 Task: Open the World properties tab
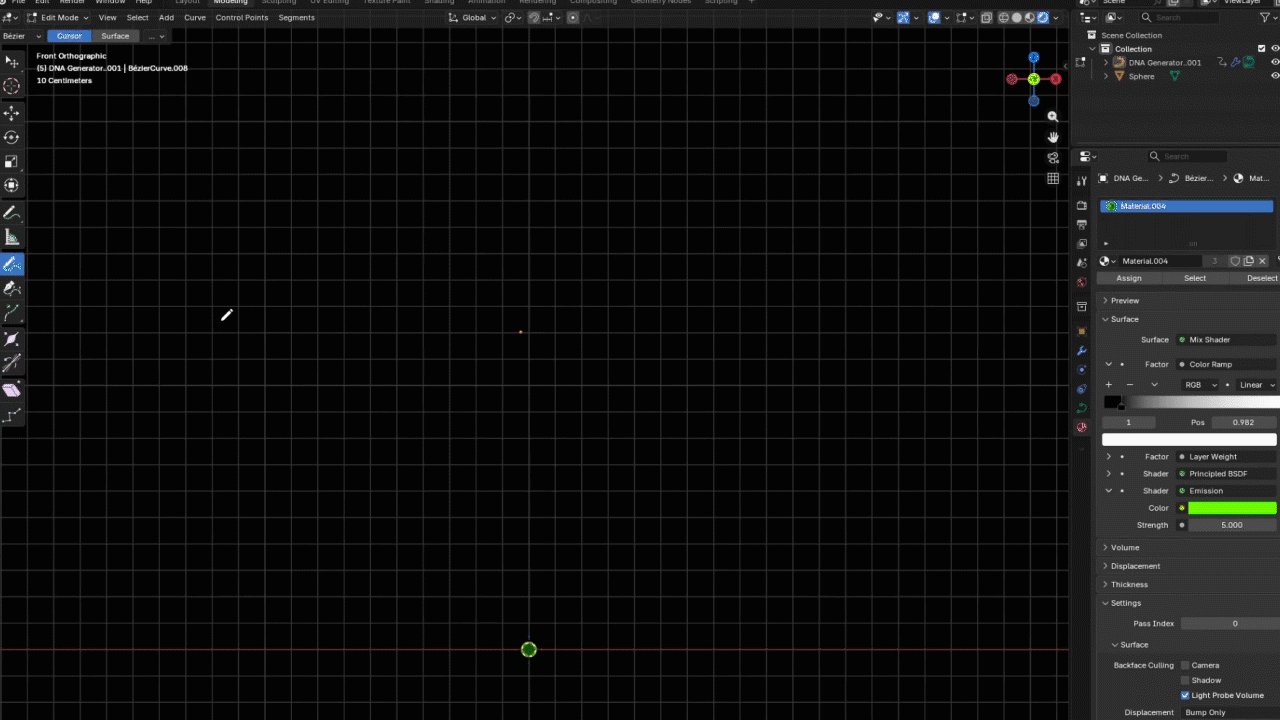(x=1081, y=282)
